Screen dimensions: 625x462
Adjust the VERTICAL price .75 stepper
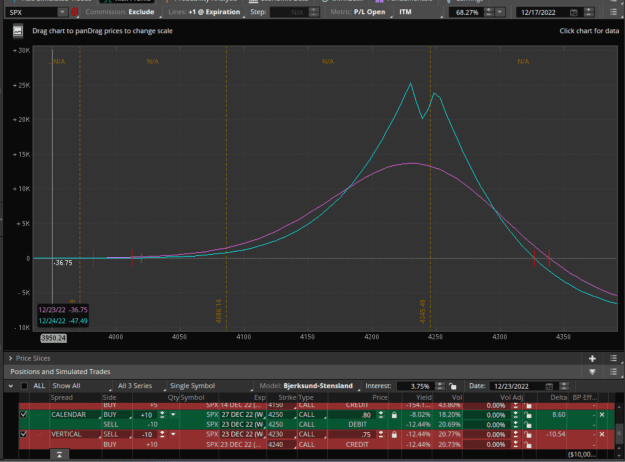point(381,434)
